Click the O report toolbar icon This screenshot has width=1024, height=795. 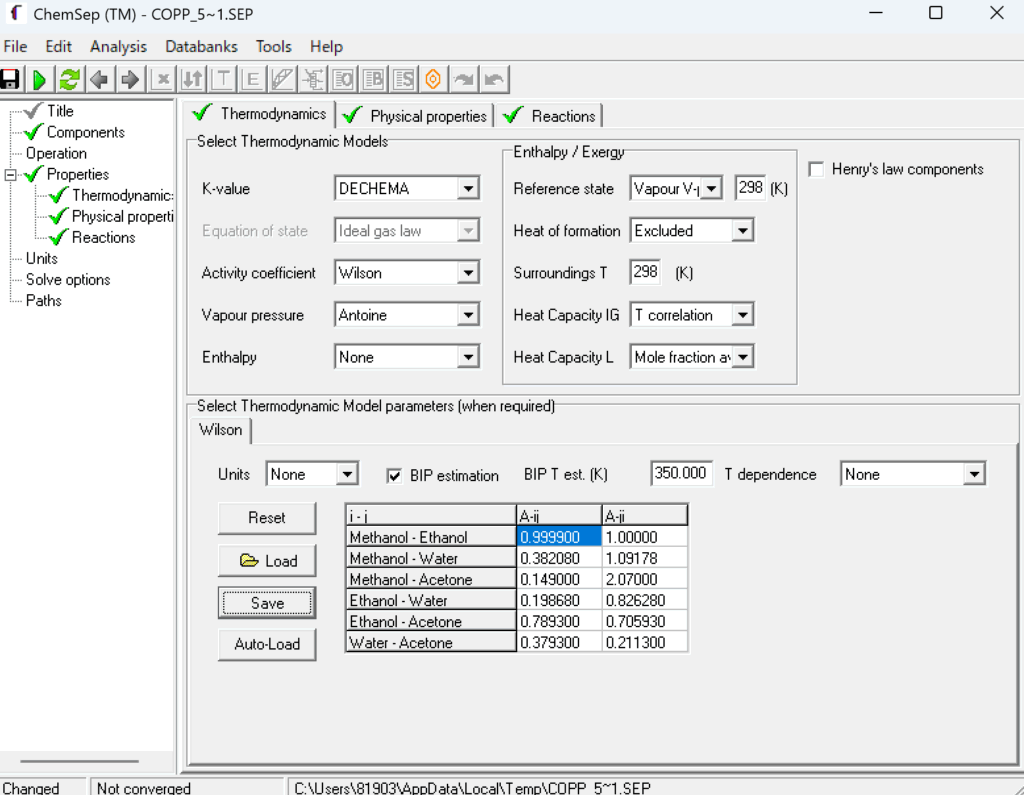coord(344,80)
